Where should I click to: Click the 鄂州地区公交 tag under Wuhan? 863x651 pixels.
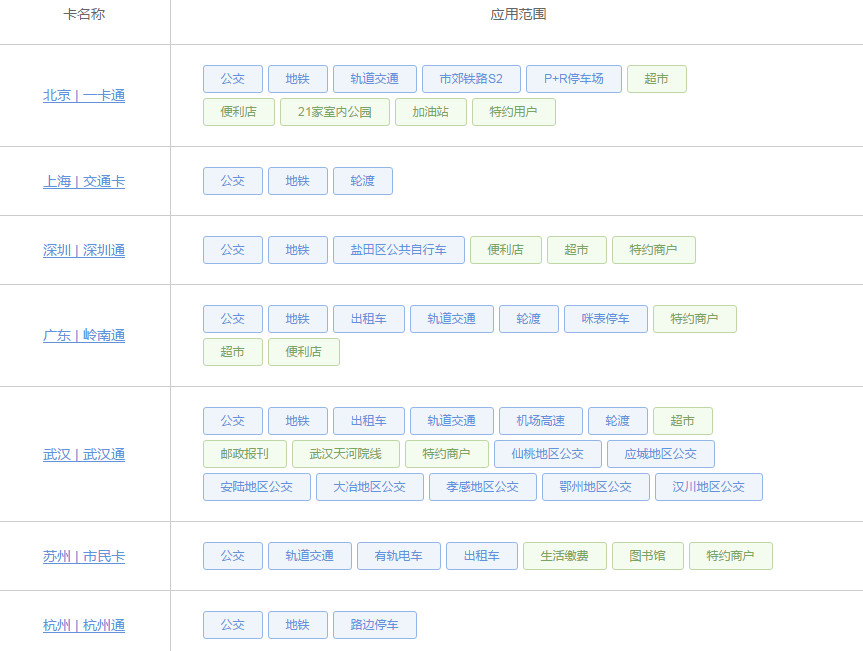(595, 487)
